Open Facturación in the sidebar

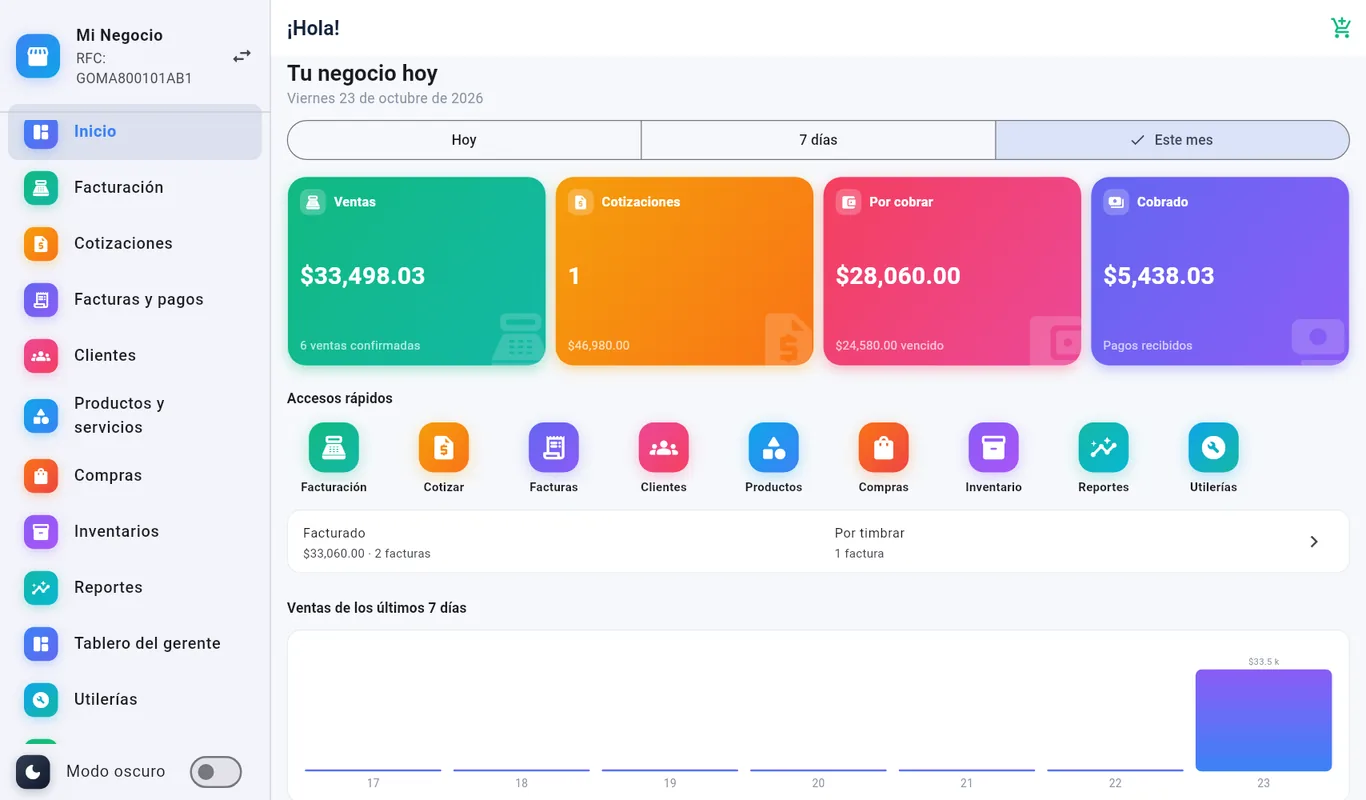point(135,188)
